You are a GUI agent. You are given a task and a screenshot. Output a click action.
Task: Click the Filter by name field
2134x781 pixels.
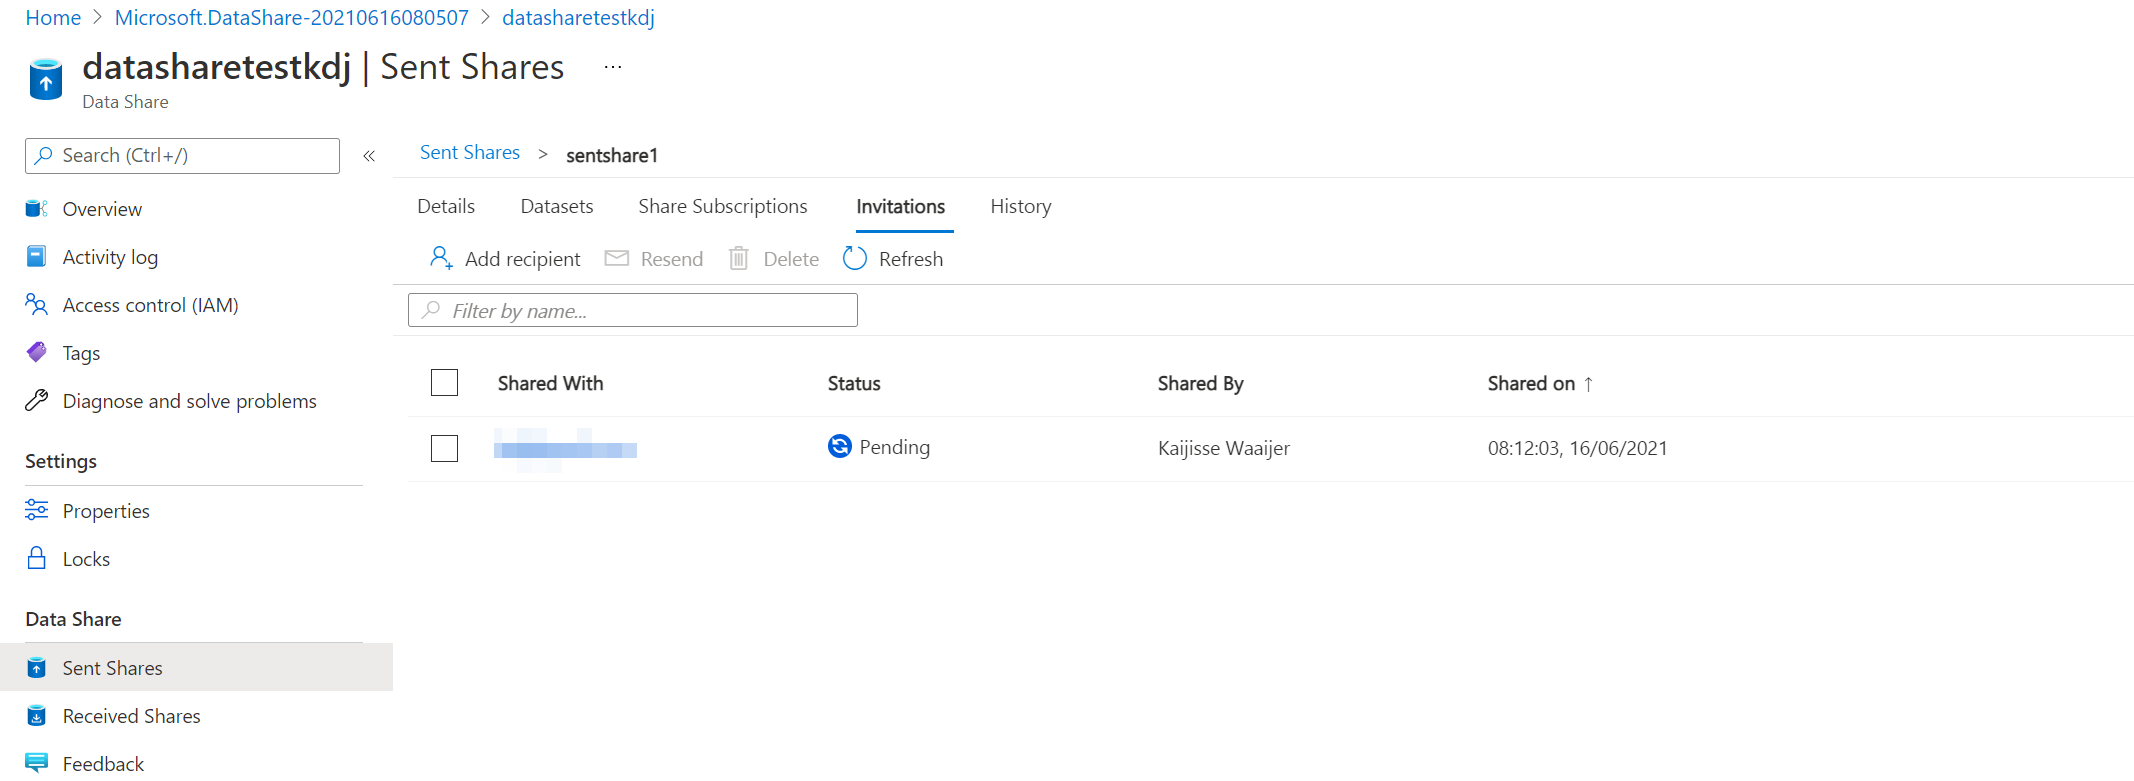point(633,310)
